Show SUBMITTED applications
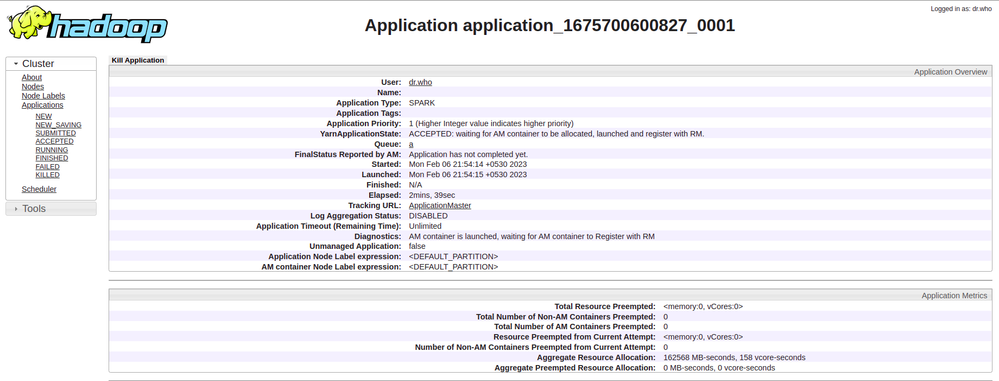 click(55, 133)
